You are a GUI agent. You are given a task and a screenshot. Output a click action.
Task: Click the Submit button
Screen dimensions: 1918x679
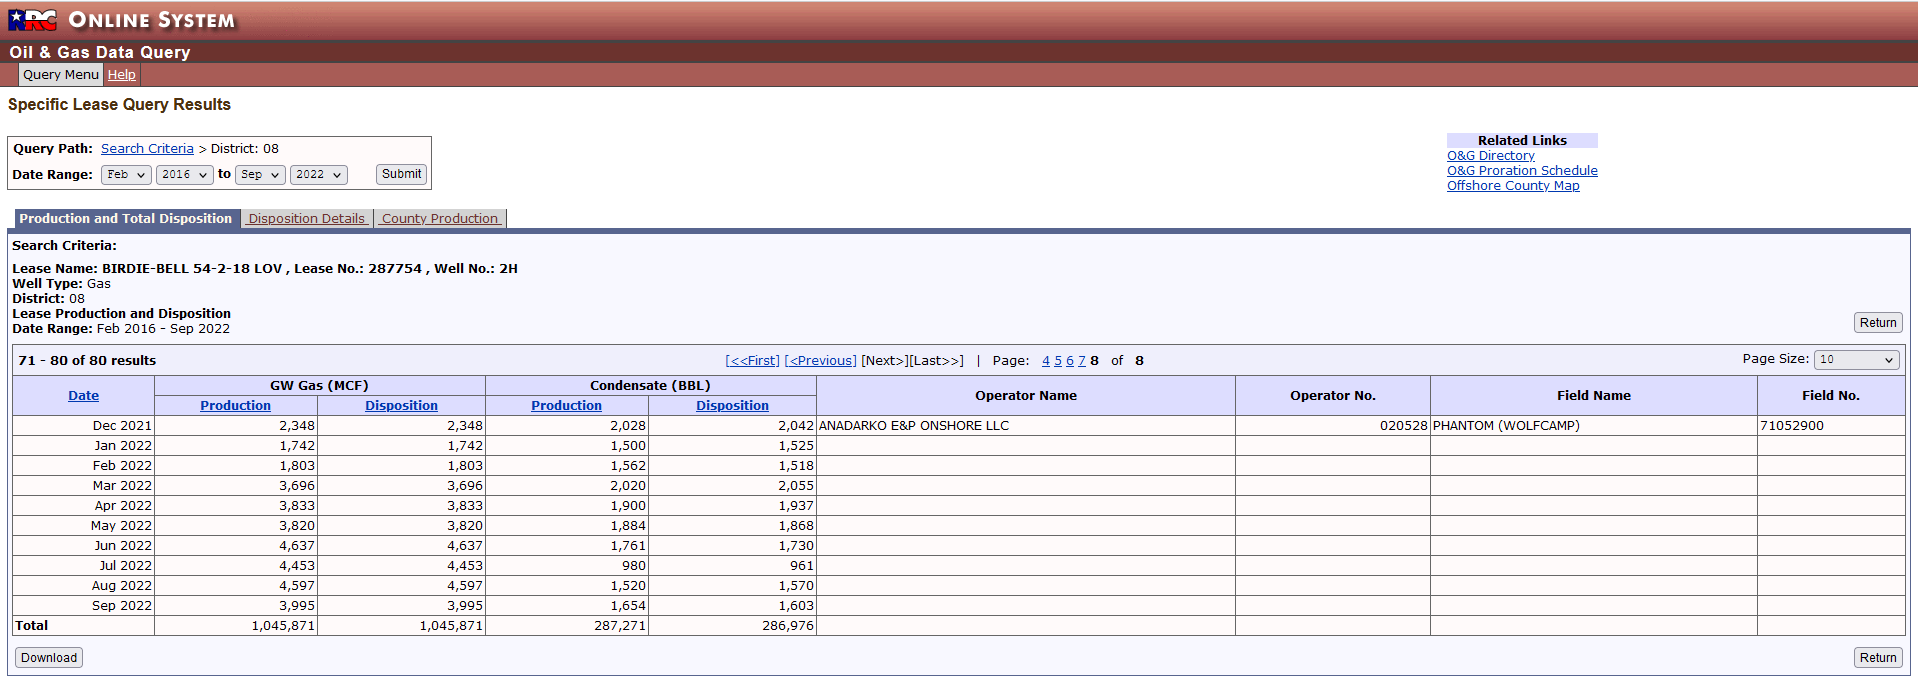pyautogui.click(x=401, y=174)
